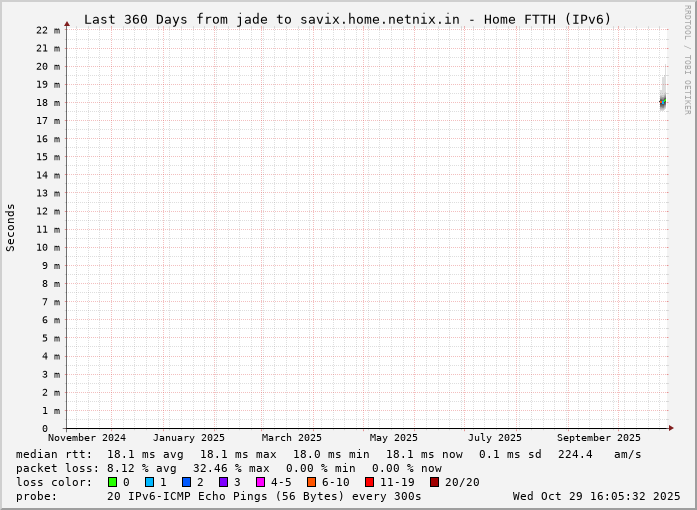The image size is (697, 510).
Task: Click the 'January 2025' x-axis label
Action: (189, 438)
